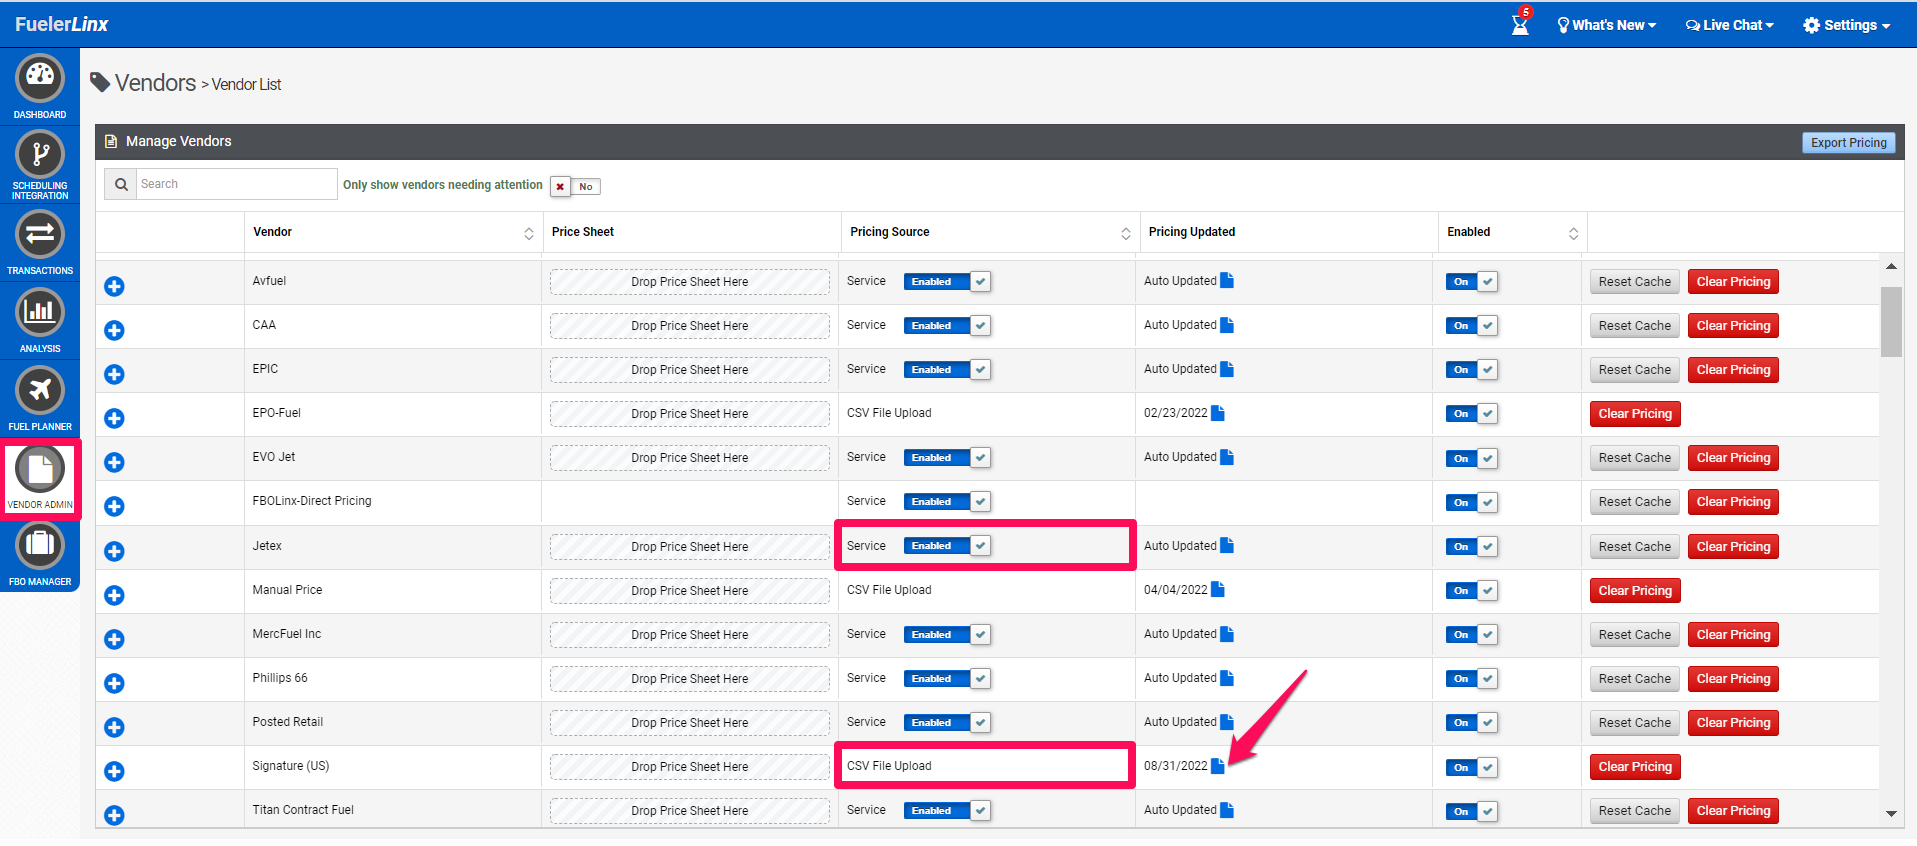Open the Analysis chart icon

[40, 312]
